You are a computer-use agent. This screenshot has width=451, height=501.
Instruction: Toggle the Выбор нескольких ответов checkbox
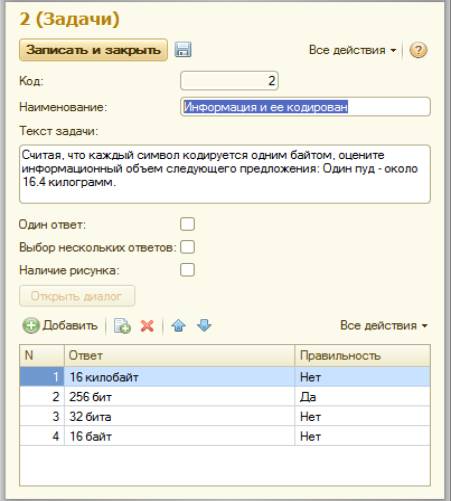point(187,247)
